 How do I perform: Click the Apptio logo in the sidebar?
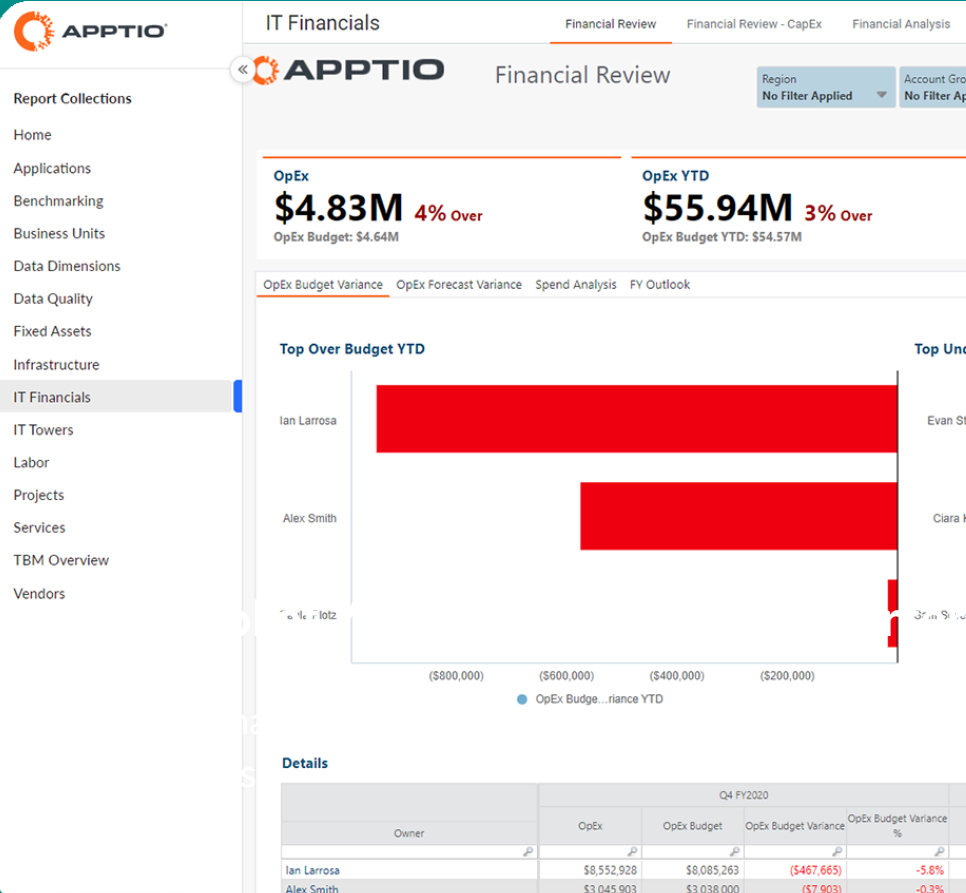(91, 31)
